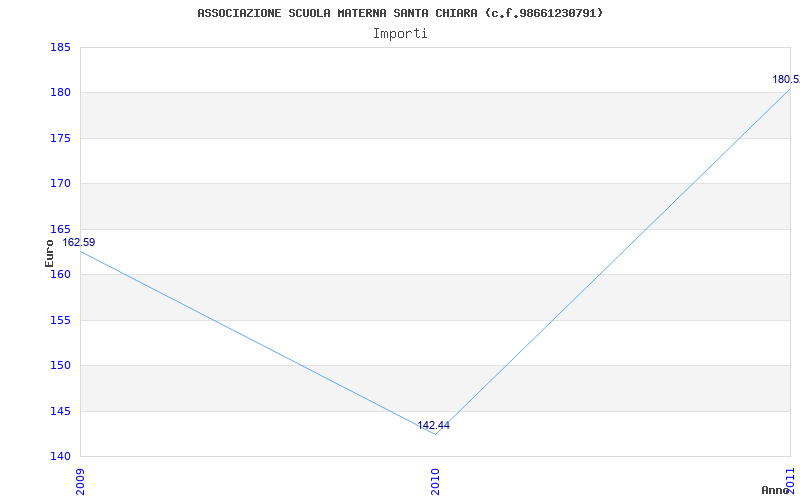Click the 2009 x-axis label

[80, 481]
